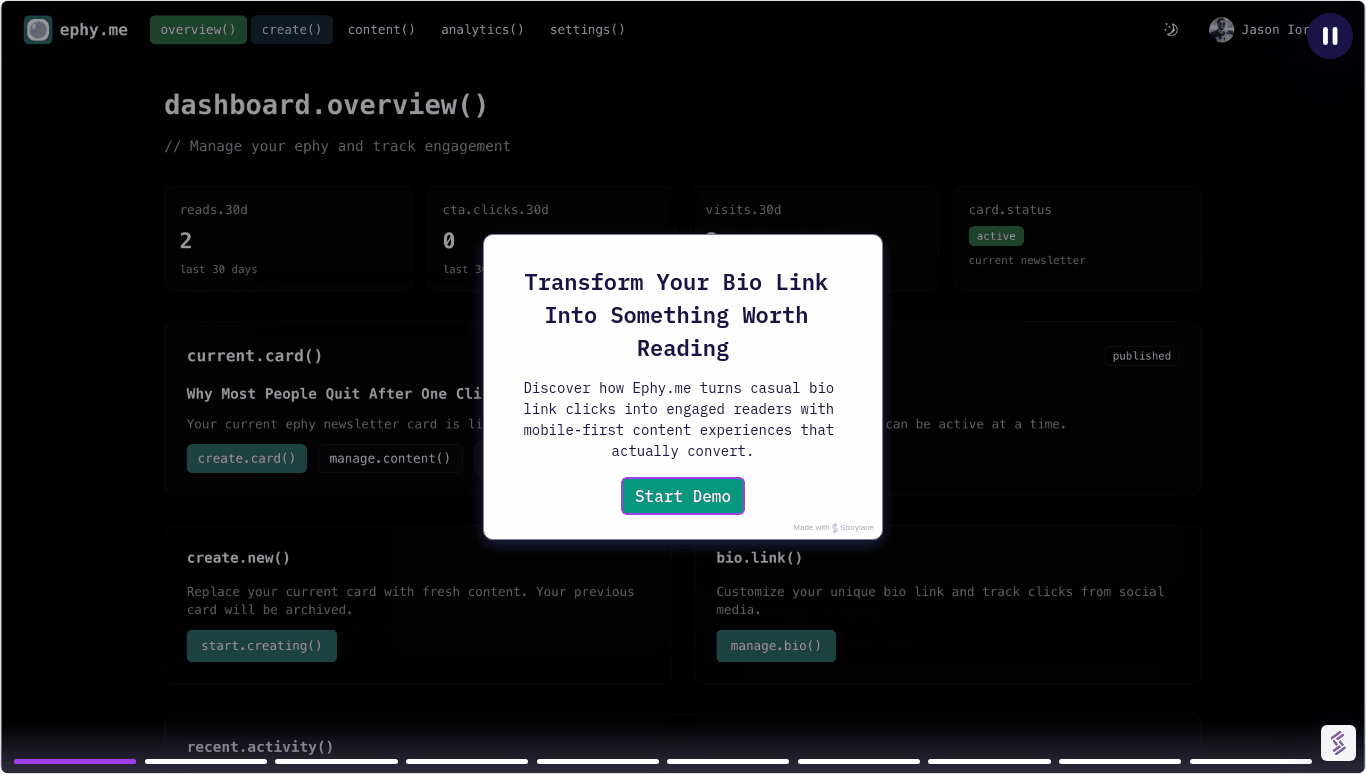Click the published badge
This screenshot has width=1366, height=774.
click(1142, 356)
